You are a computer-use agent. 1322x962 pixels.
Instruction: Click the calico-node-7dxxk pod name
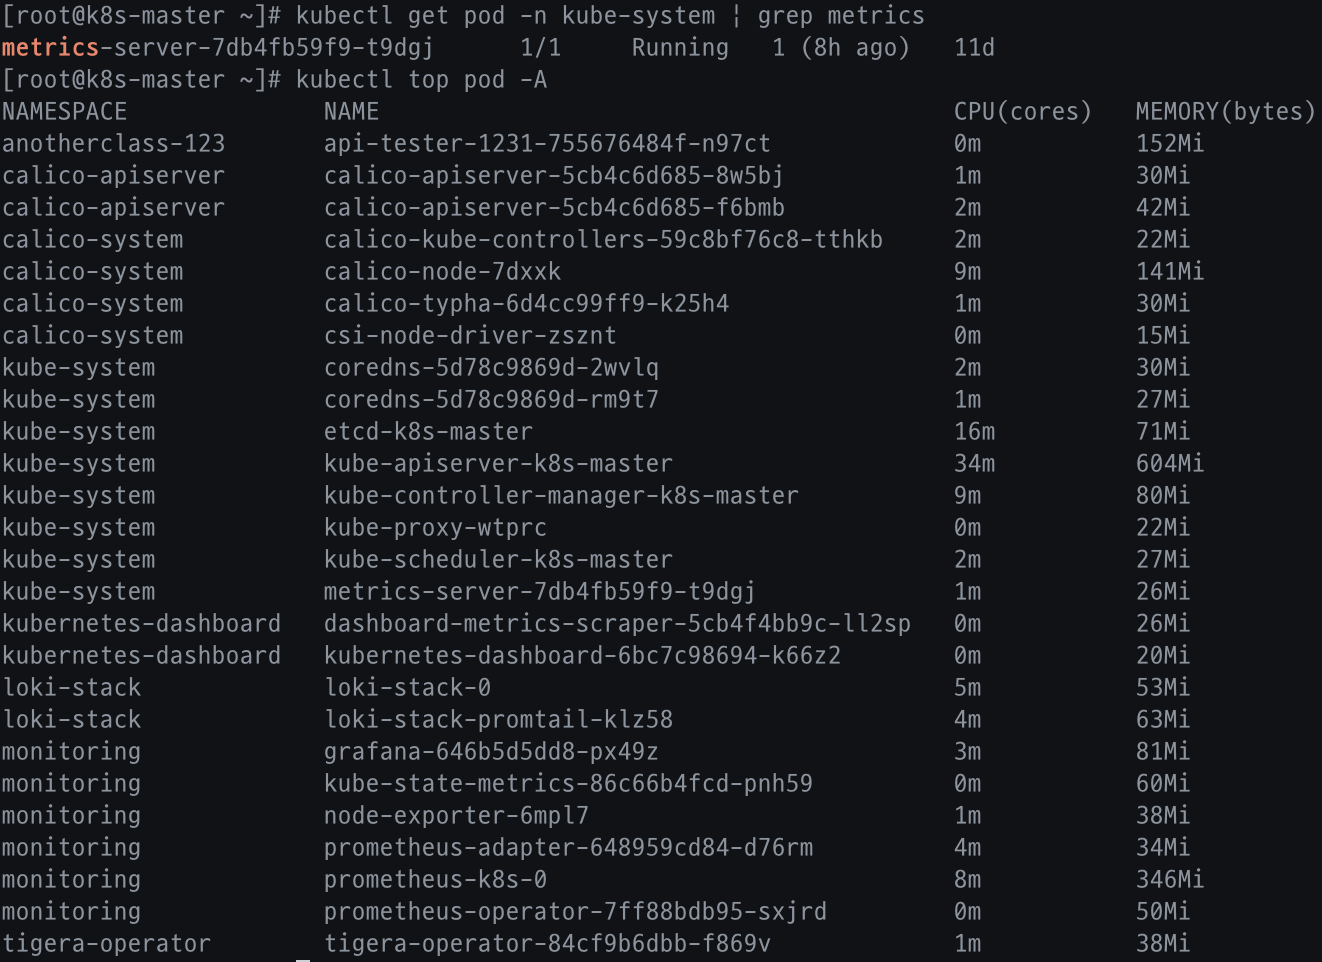[442, 271]
